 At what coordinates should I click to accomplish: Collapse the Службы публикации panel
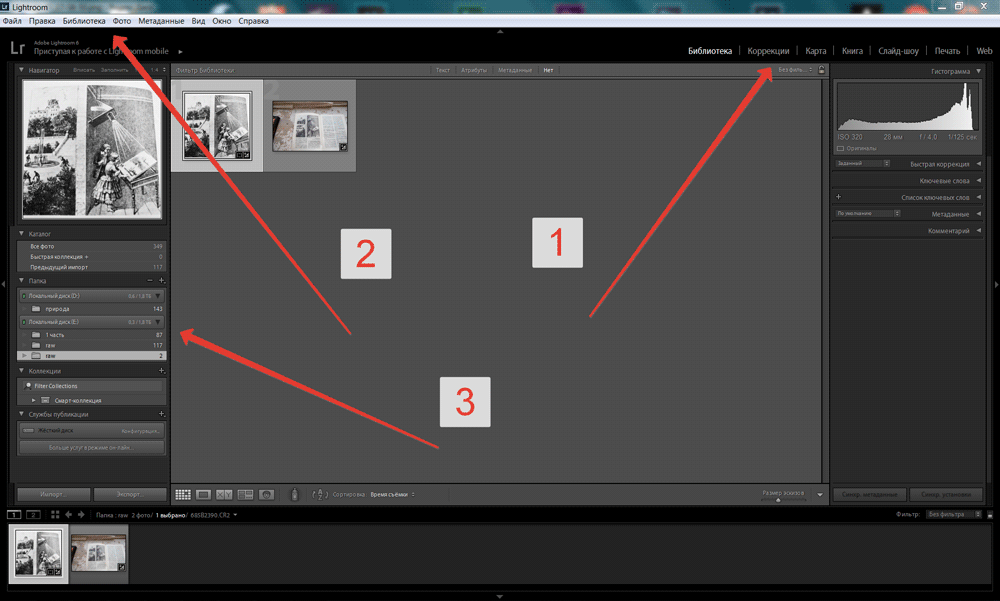click(22, 414)
